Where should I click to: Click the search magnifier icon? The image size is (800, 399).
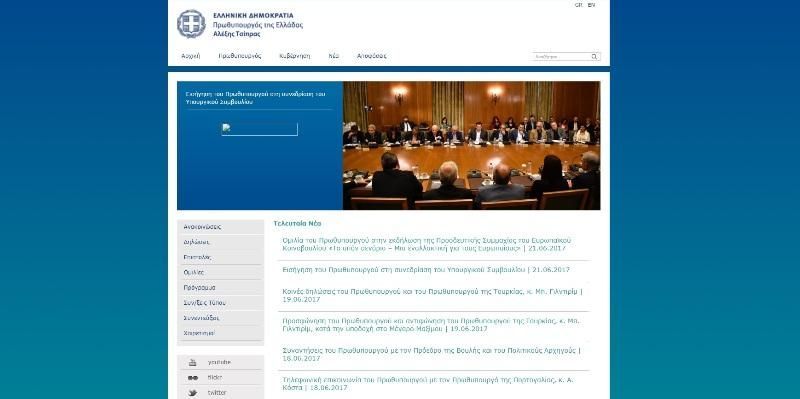(x=594, y=57)
